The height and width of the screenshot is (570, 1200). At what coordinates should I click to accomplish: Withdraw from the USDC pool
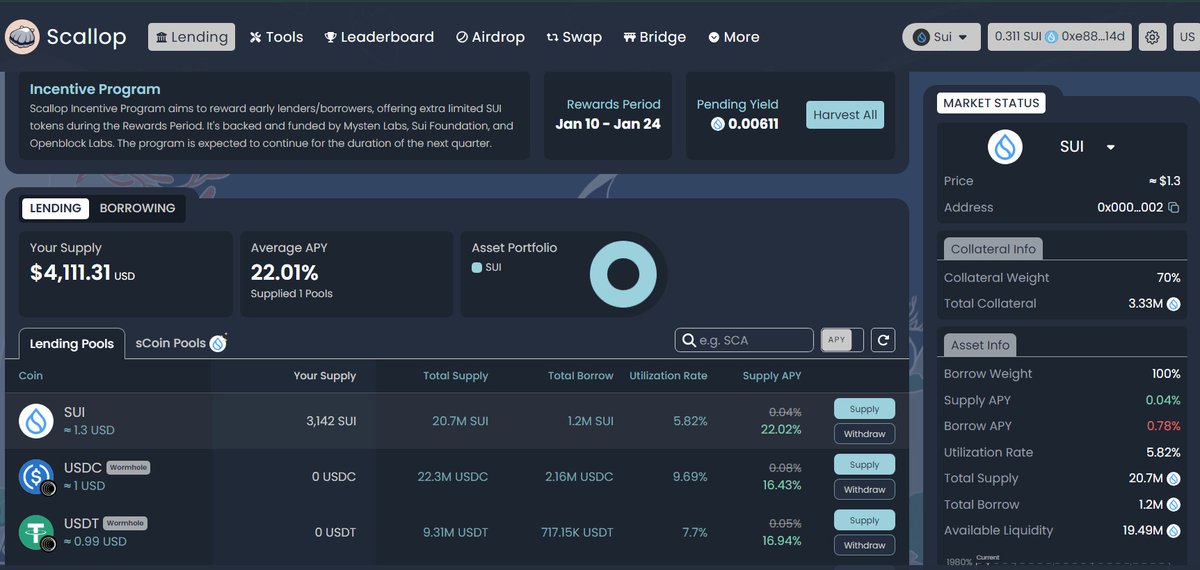click(x=864, y=490)
